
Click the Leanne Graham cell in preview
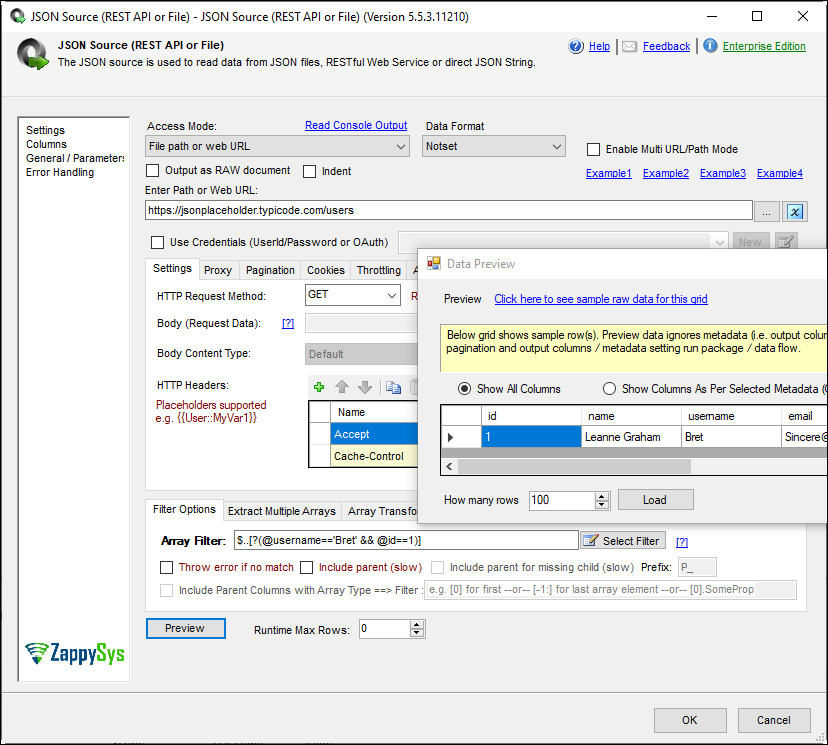631,437
